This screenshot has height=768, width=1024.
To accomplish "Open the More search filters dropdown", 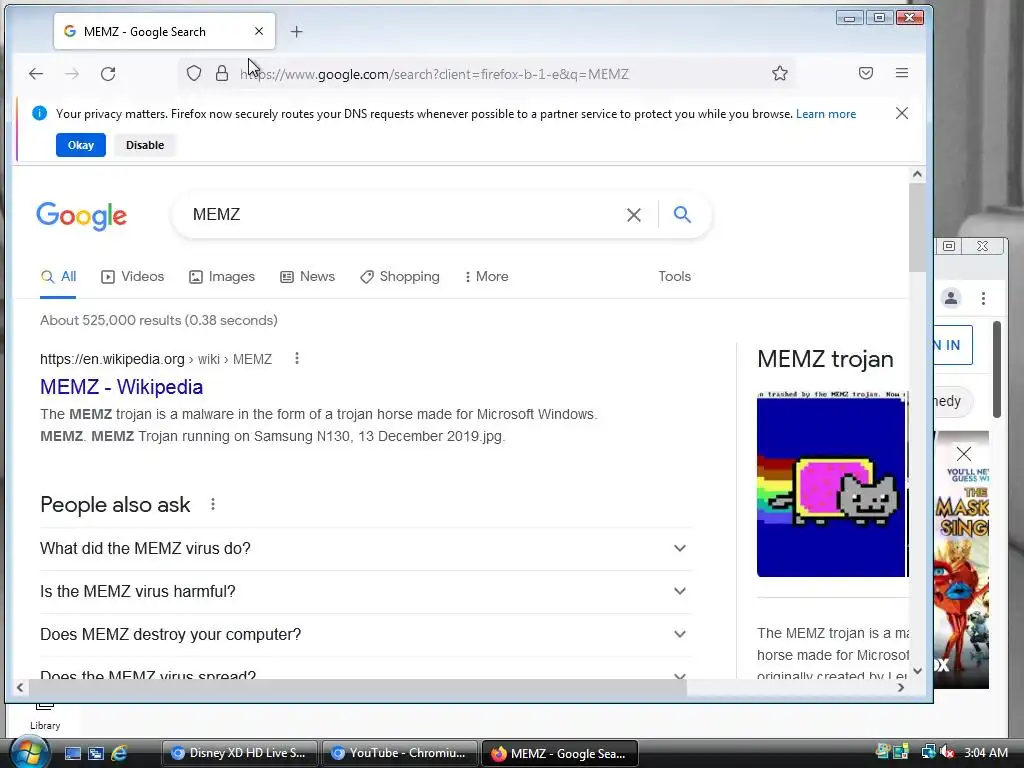I will pyautogui.click(x=487, y=277).
